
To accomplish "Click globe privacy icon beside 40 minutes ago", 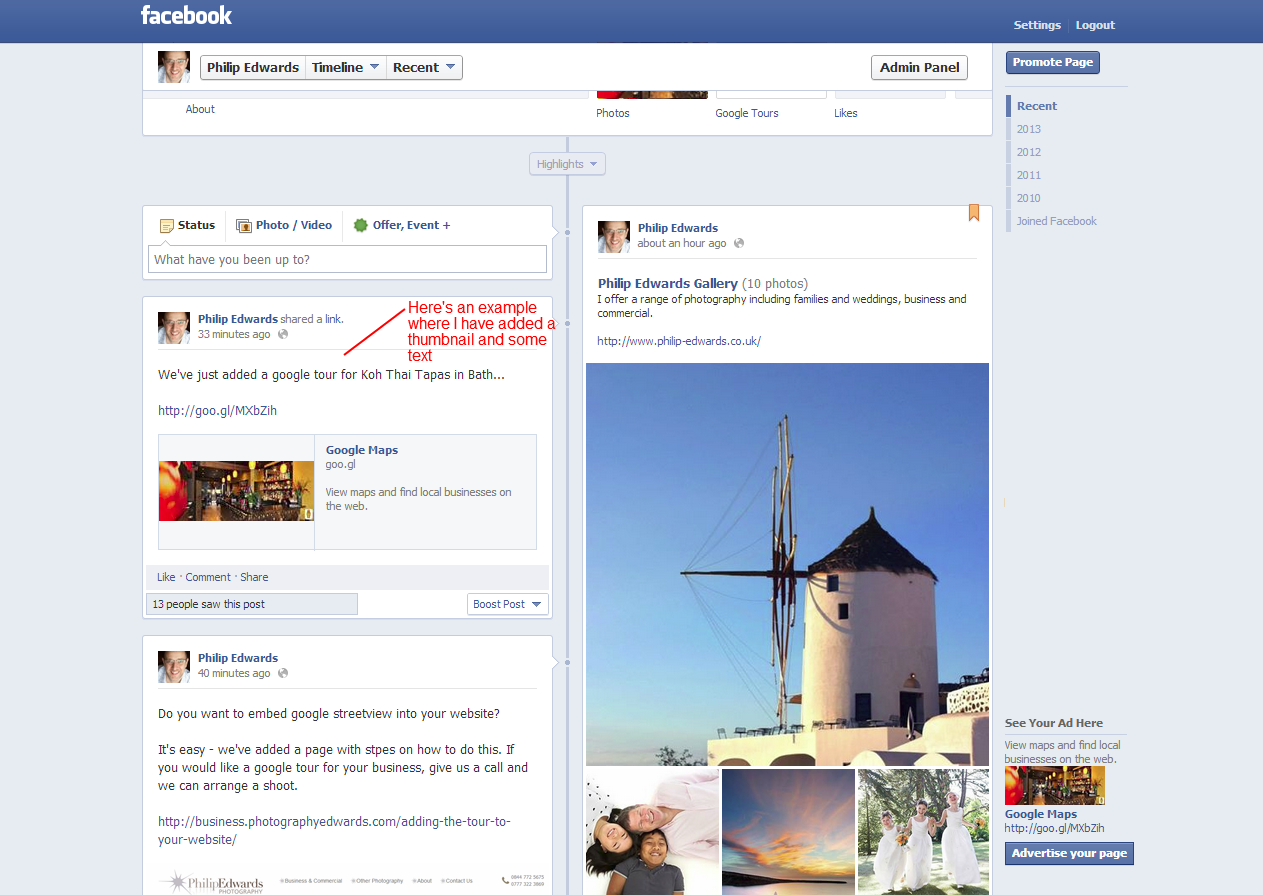I will pos(283,673).
